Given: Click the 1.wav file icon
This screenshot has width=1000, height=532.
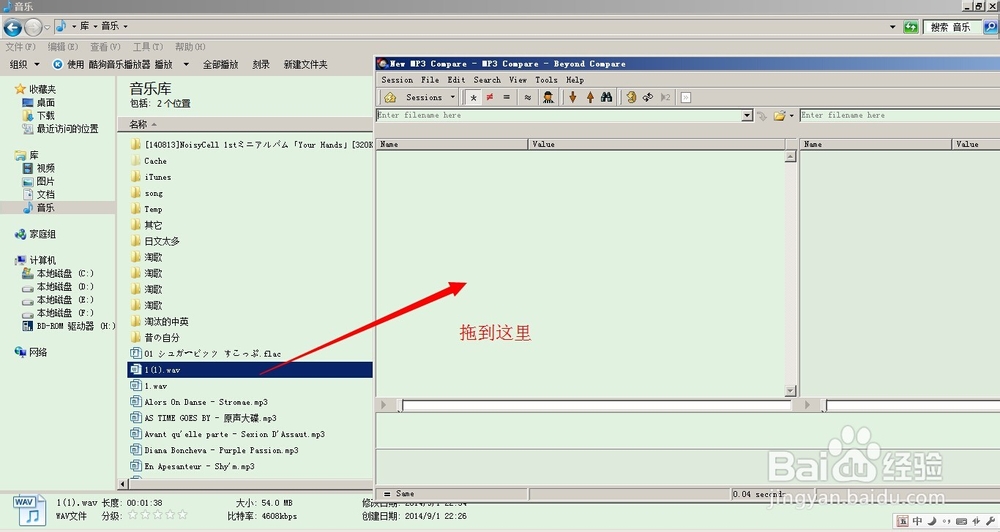Looking at the screenshot, I should click(x=136, y=385).
